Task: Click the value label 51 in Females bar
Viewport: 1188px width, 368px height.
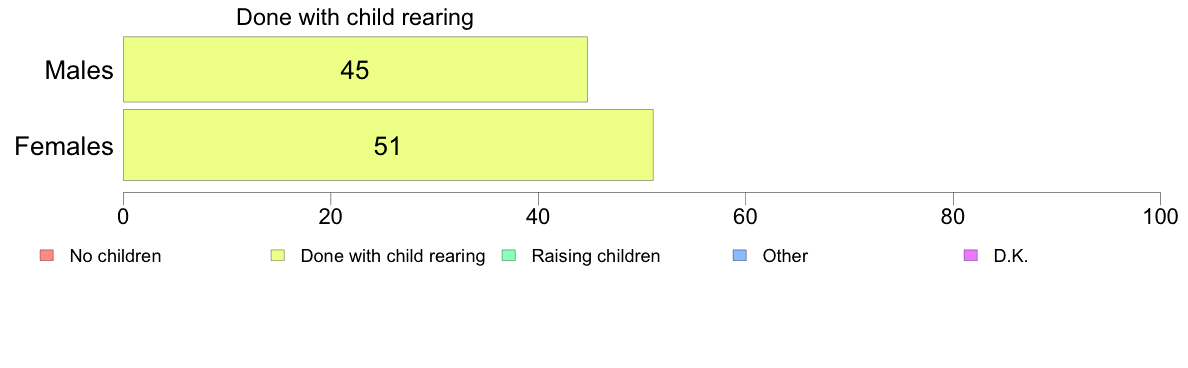Action: (x=386, y=145)
